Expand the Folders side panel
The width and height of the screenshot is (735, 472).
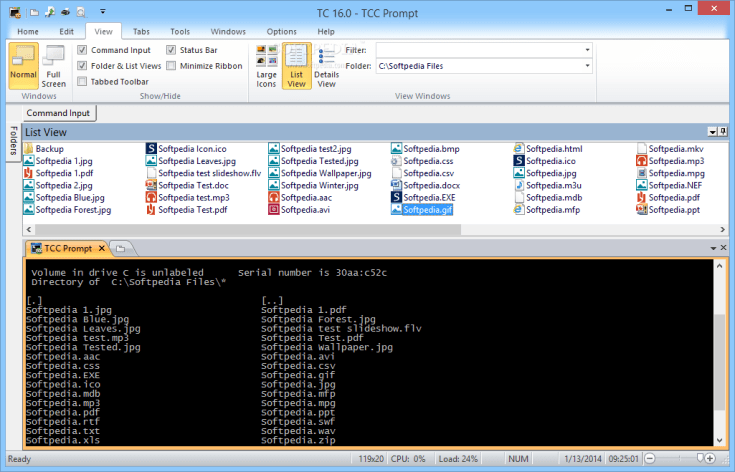pyautogui.click(x=14, y=141)
